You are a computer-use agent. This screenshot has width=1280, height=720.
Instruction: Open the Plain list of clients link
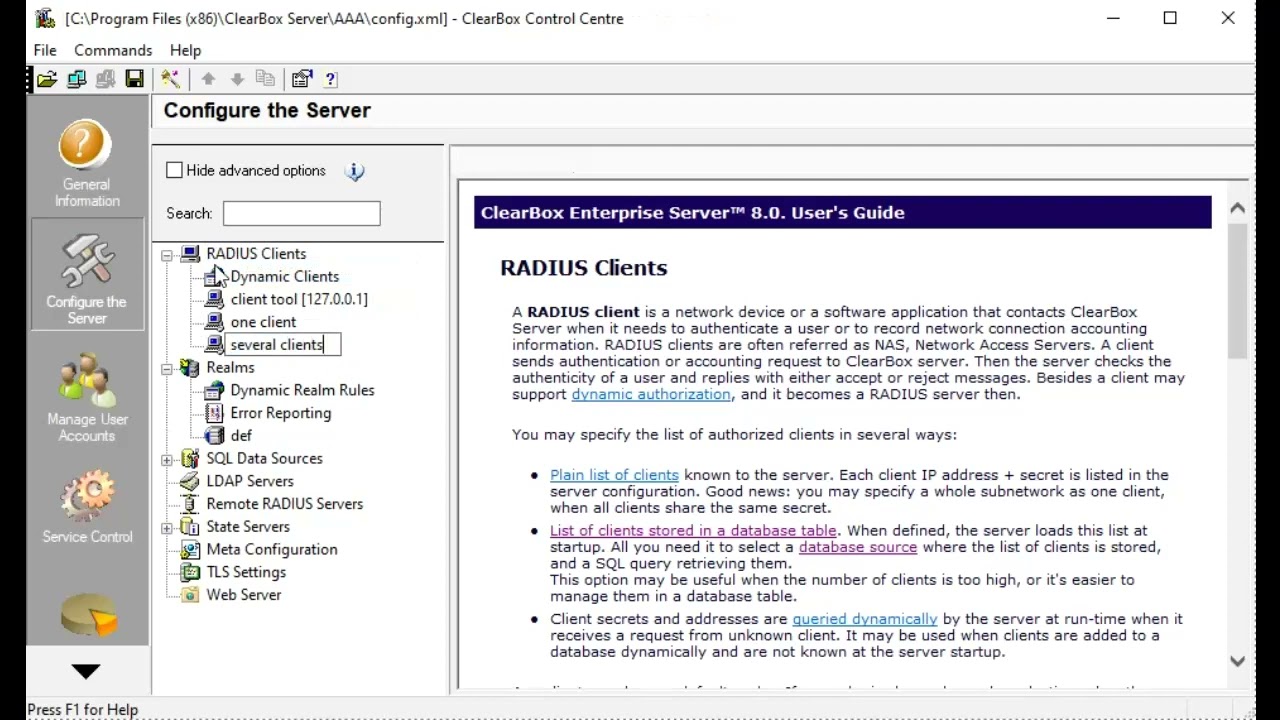pos(614,475)
